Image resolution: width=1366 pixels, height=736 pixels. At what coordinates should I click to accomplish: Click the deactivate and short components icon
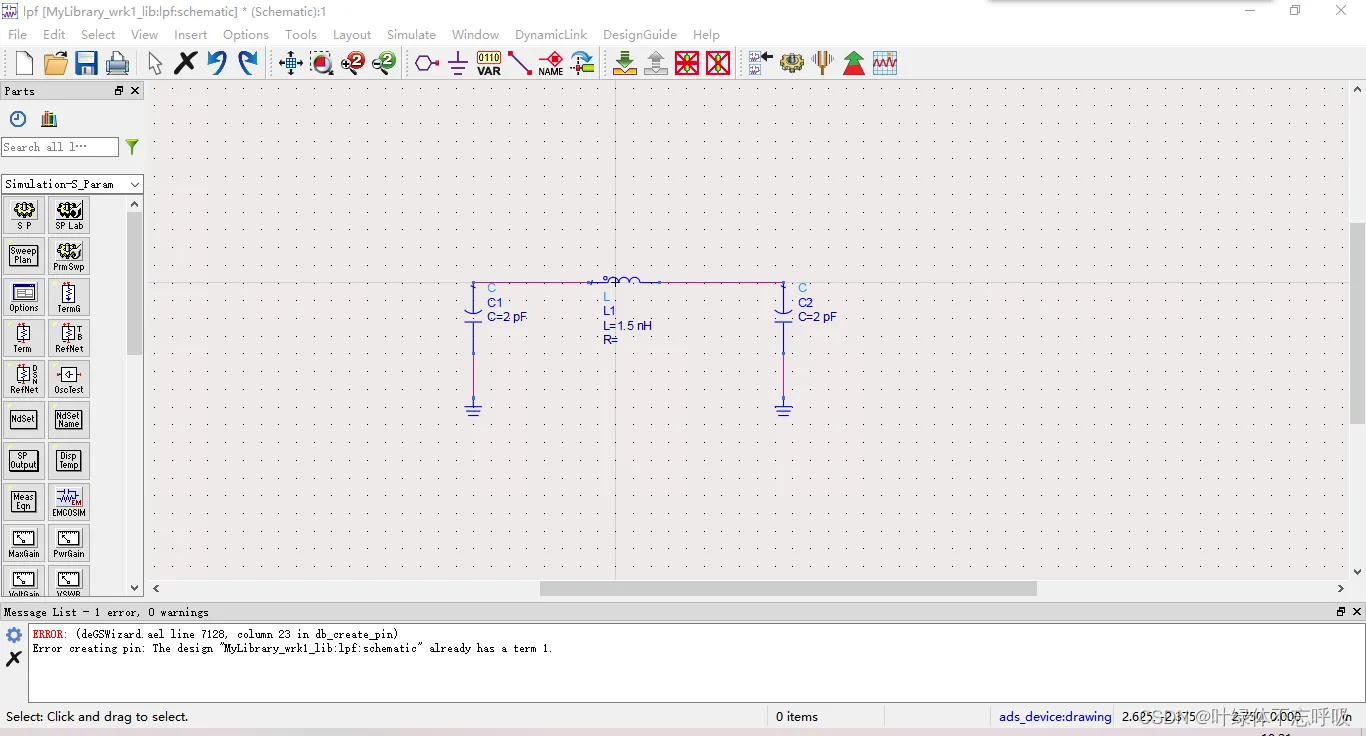click(718, 63)
